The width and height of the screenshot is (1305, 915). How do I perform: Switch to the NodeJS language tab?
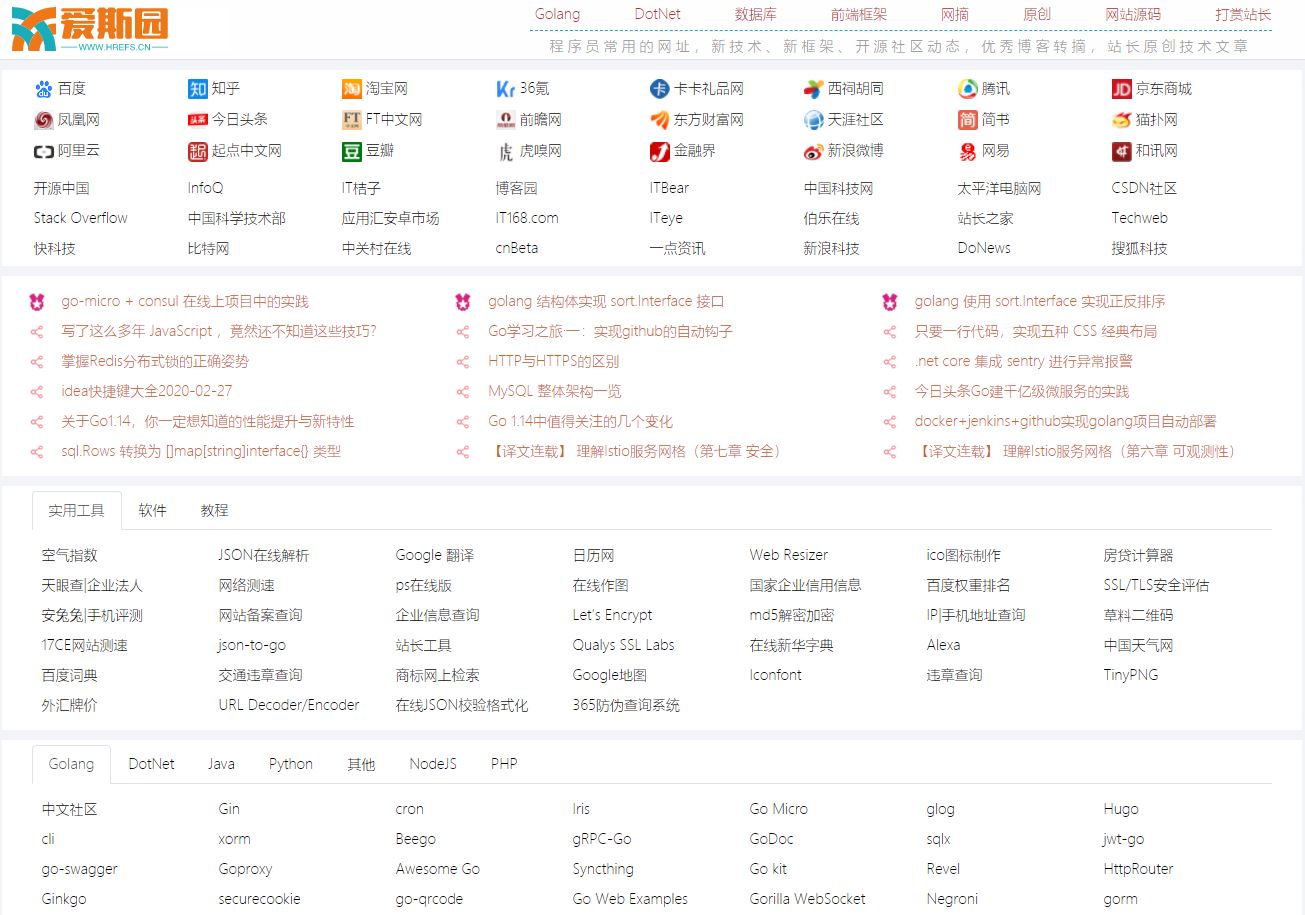pyautogui.click(x=433, y=764)
